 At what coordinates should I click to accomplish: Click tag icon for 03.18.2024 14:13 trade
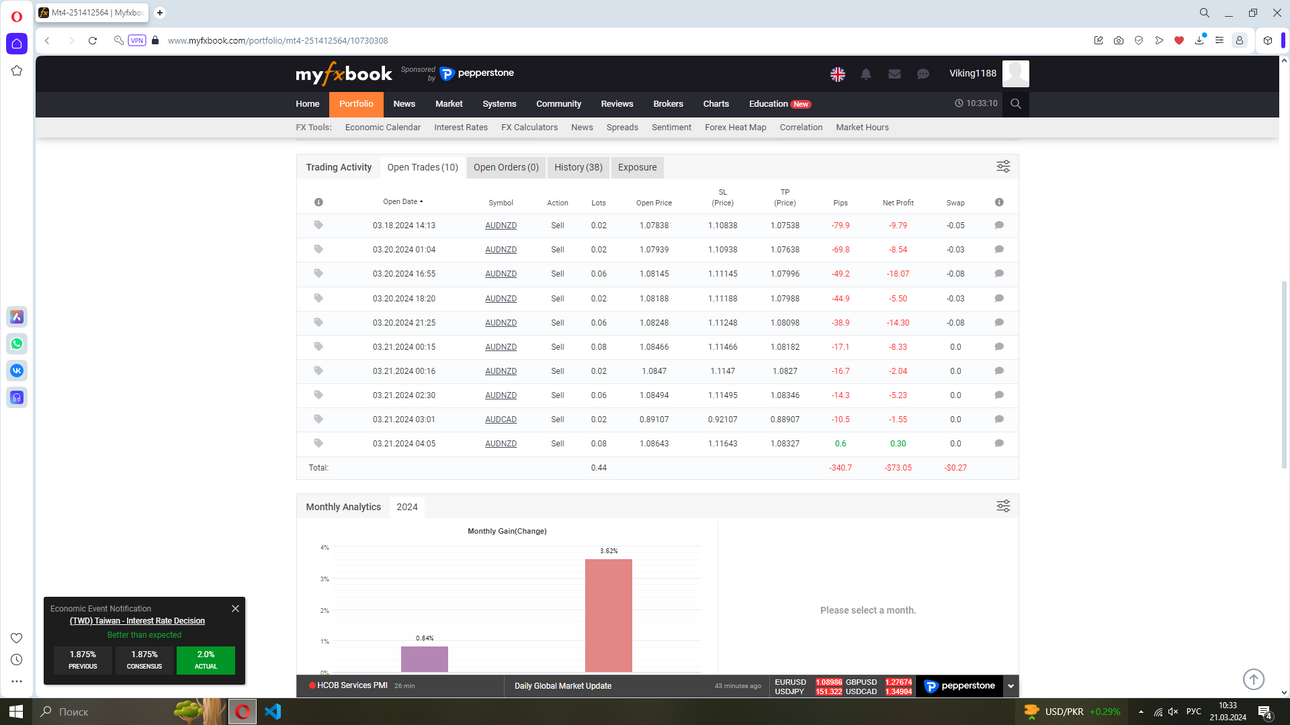click(x=319, y=225)
